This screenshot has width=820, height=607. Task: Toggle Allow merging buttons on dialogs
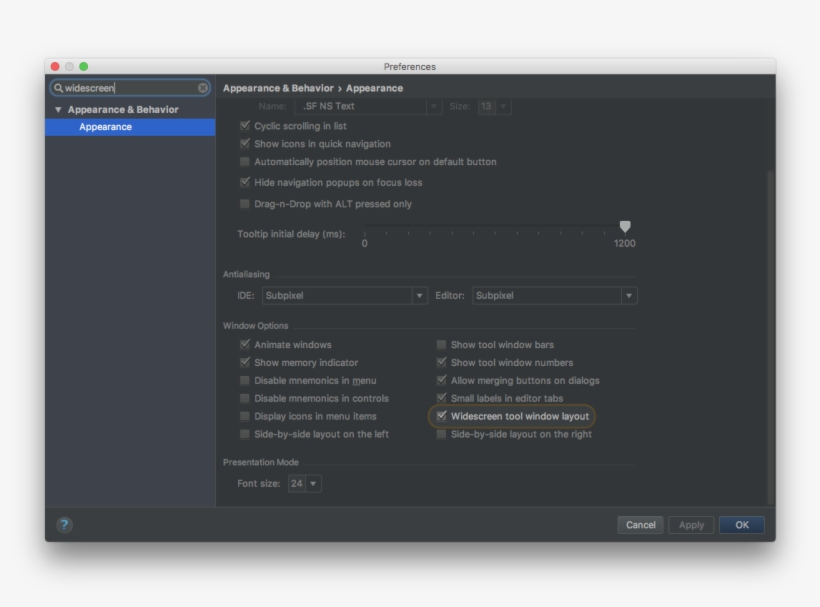pos(440,380)
